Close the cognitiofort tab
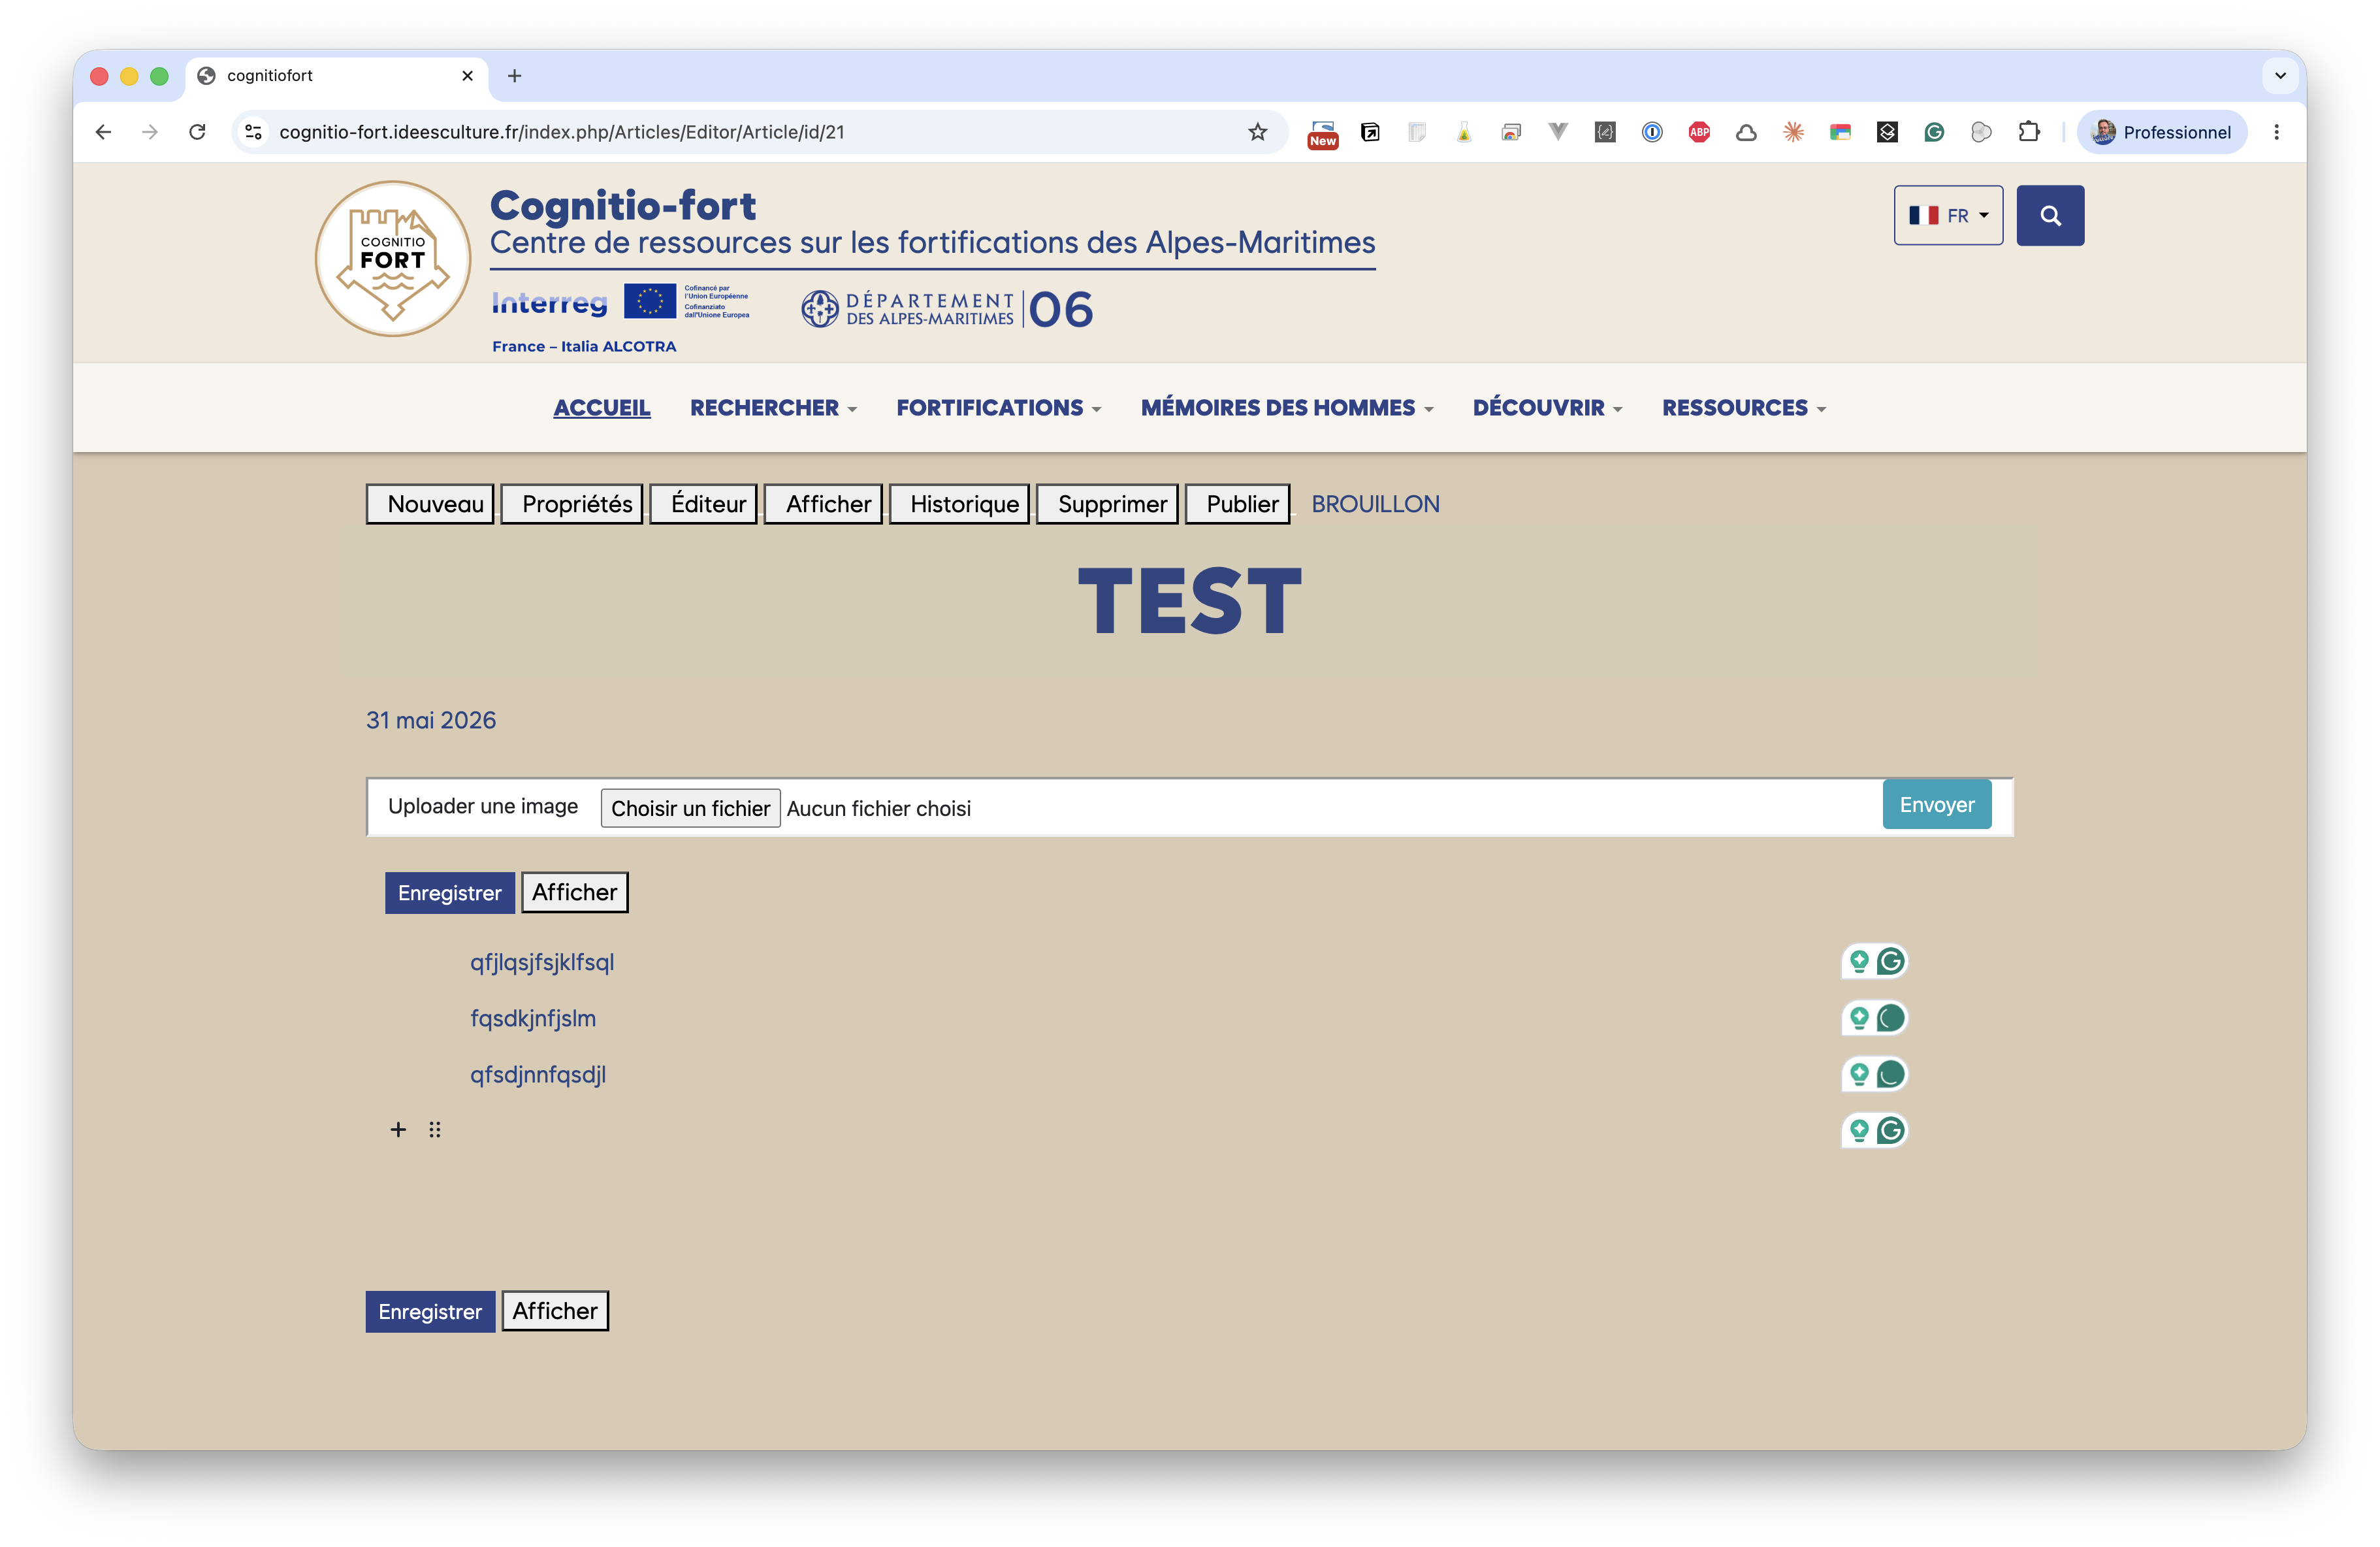 coord(467,76)
